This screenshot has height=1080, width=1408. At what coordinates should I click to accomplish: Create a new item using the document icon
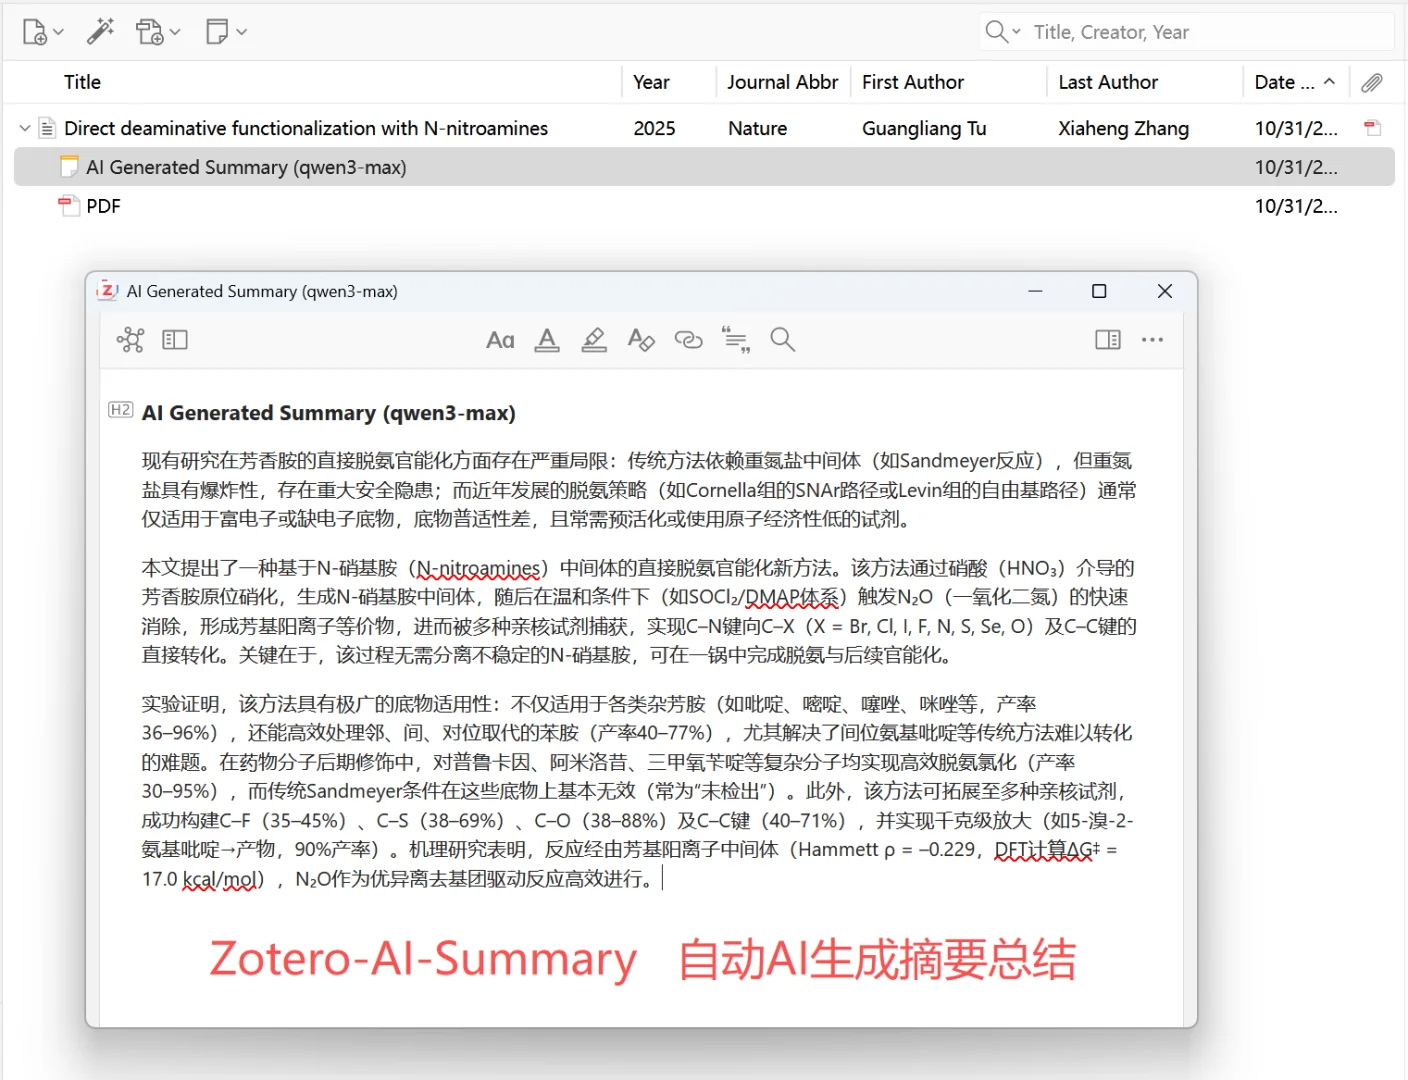coord(35,31)
